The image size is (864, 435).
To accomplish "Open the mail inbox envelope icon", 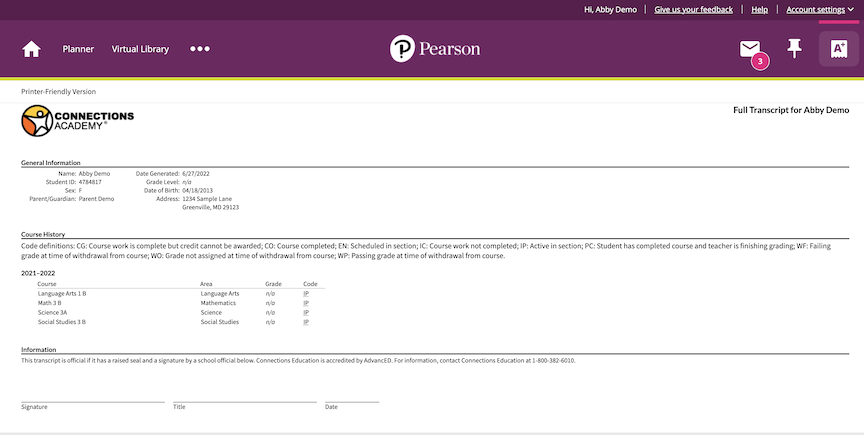I will pos(750,48).
